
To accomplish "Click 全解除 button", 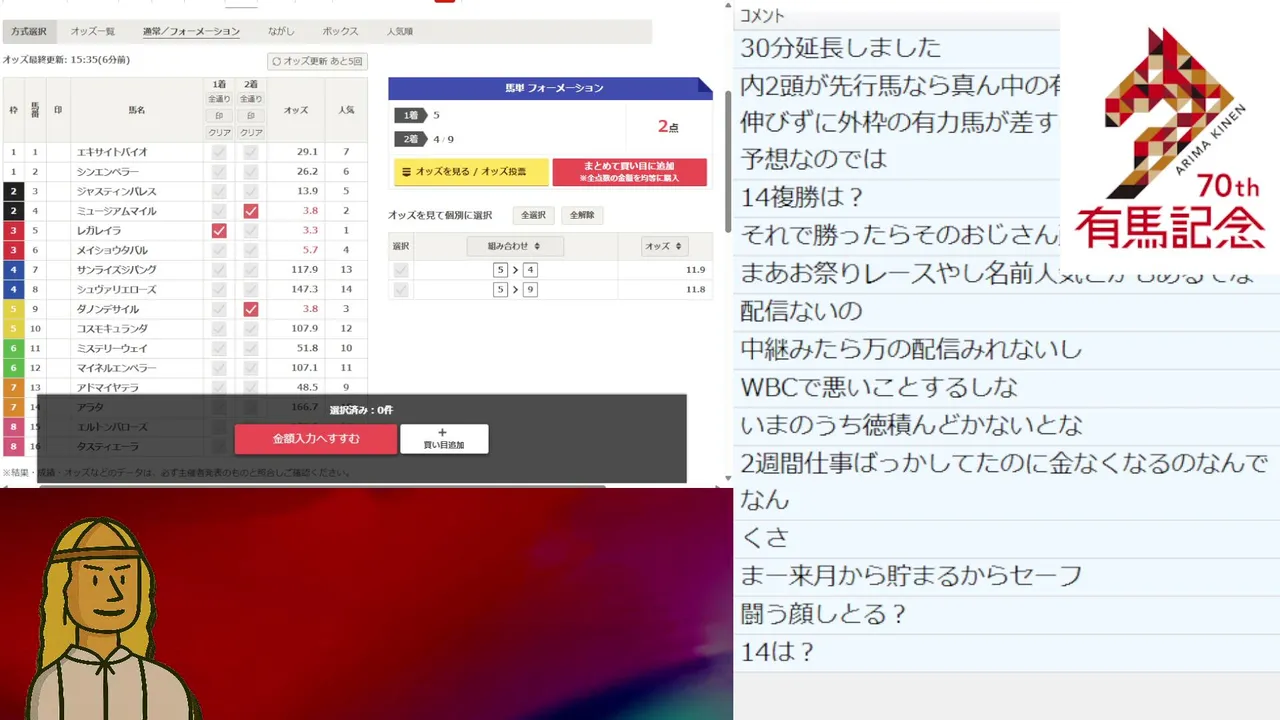I will click(581, 215).
